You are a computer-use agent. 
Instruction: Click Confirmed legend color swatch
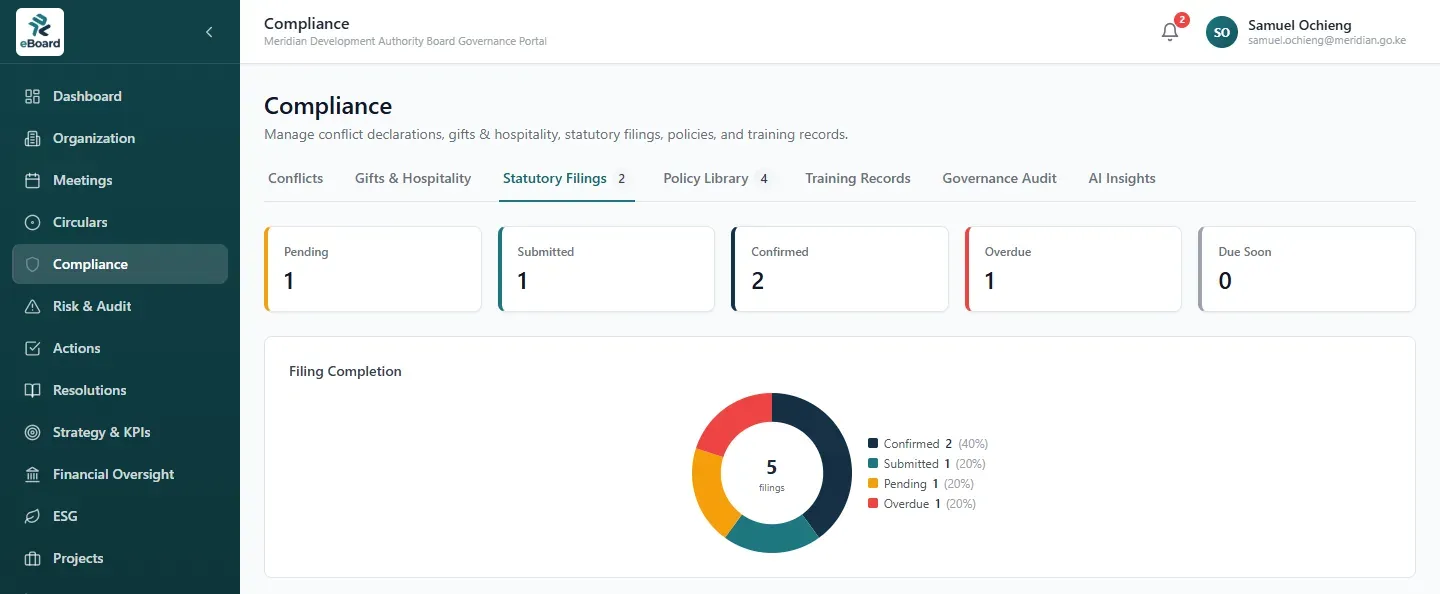point(873,444)
